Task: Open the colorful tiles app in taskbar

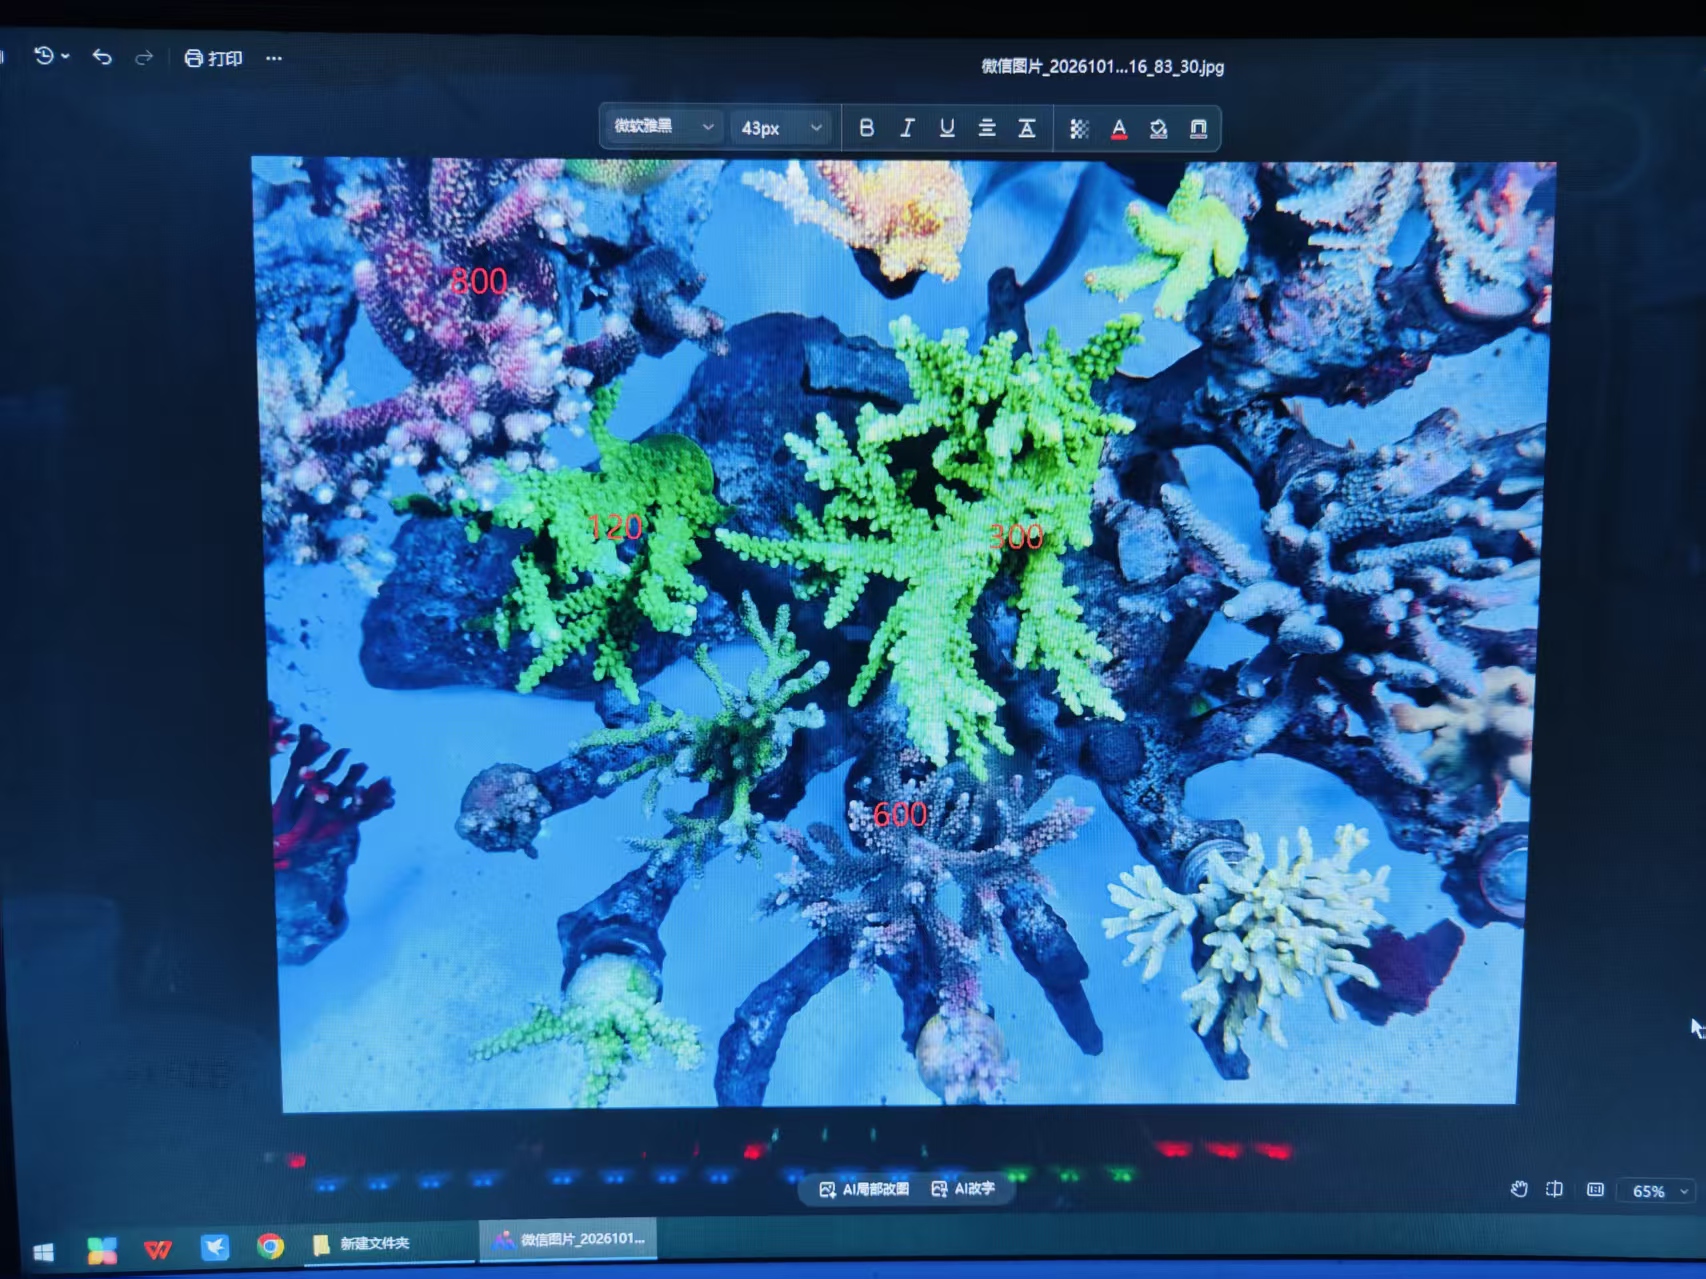Action: 102,1250
